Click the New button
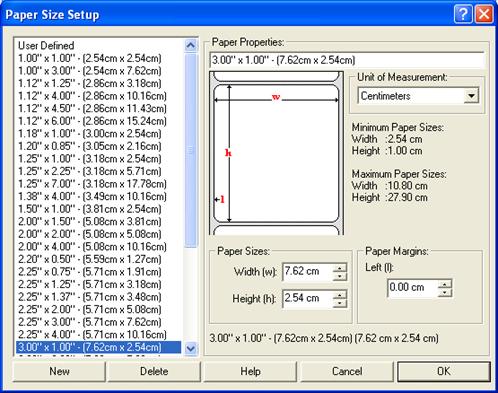 pyautogui.click(x=59, y=371)
